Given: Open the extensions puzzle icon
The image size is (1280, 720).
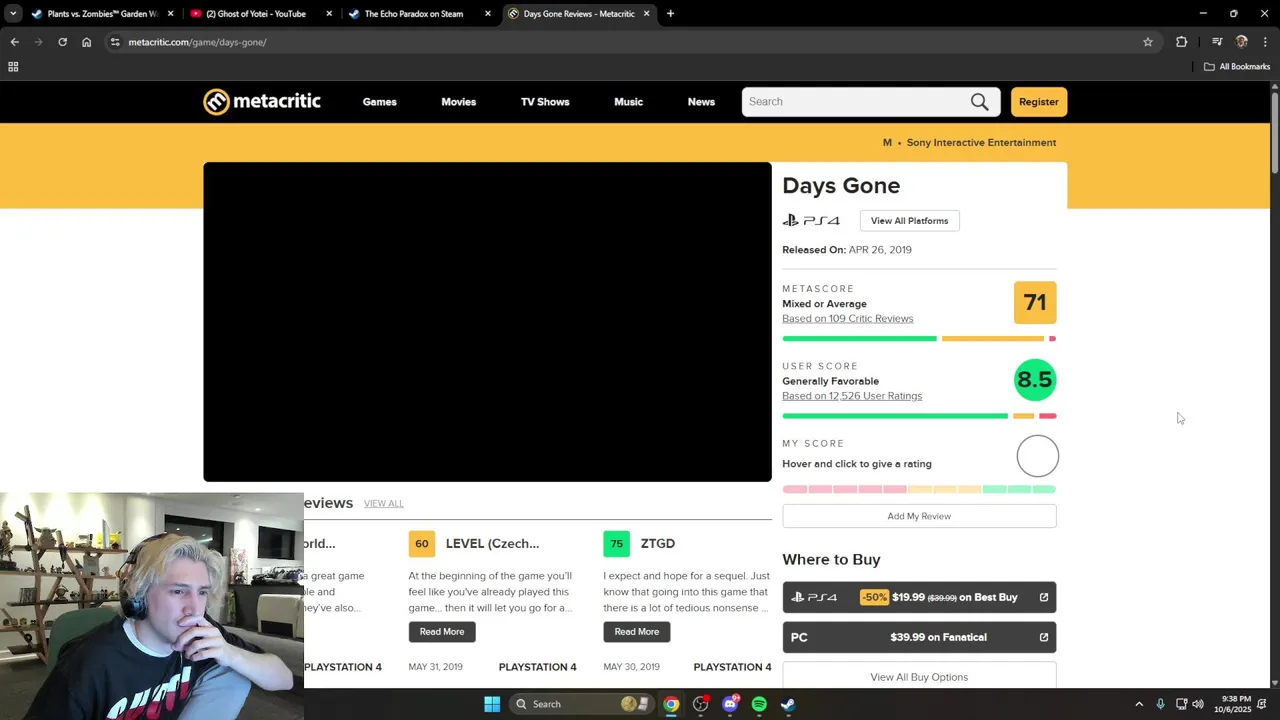Looking at the screenshot, I should tap(1182, 42).
